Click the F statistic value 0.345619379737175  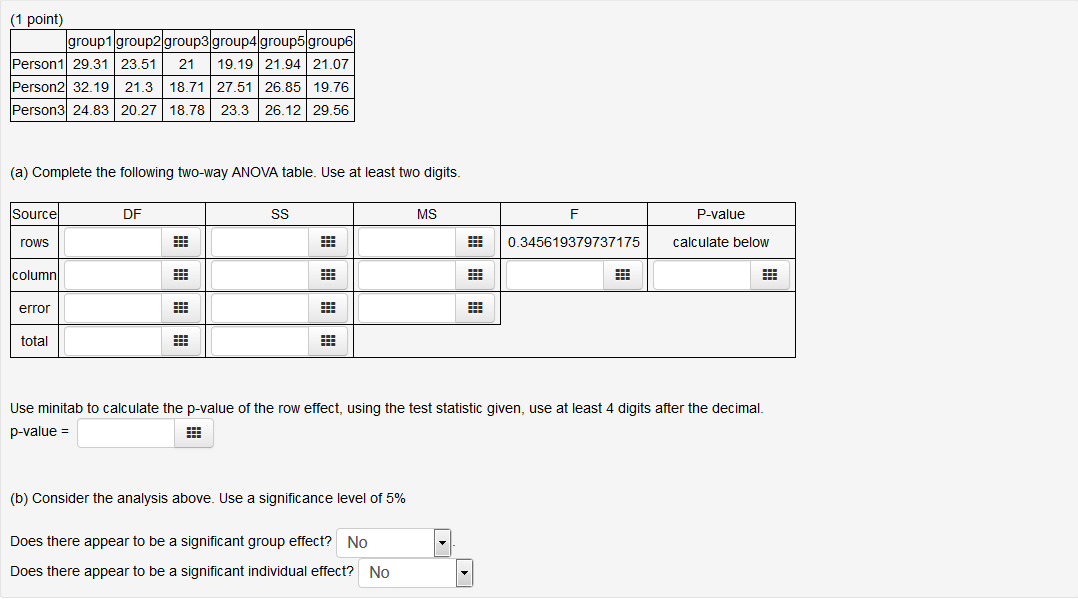click(573, 241)
